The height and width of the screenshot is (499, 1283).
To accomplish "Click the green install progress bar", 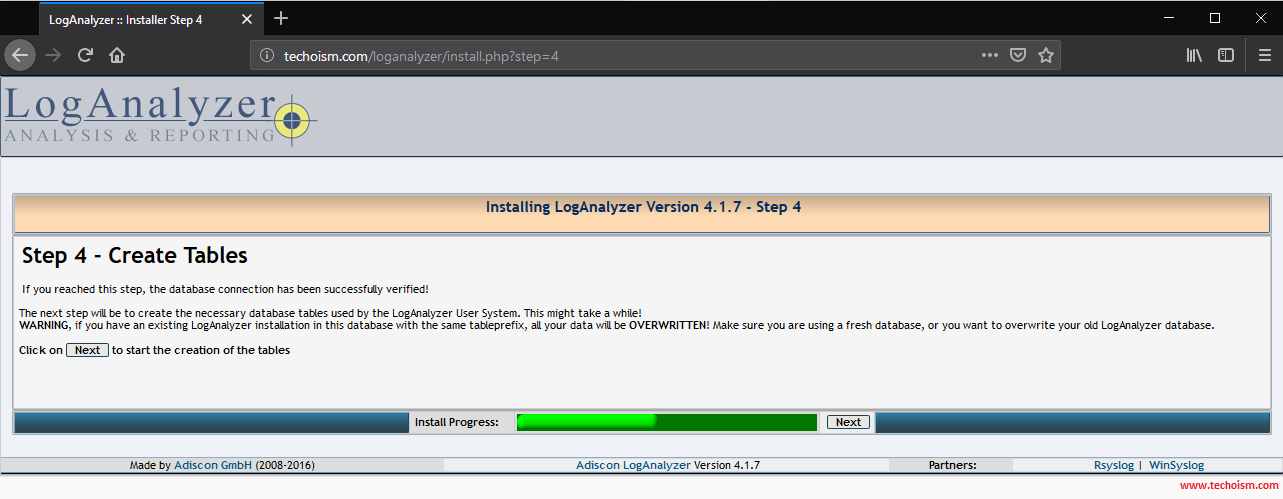I will point(667,422).
